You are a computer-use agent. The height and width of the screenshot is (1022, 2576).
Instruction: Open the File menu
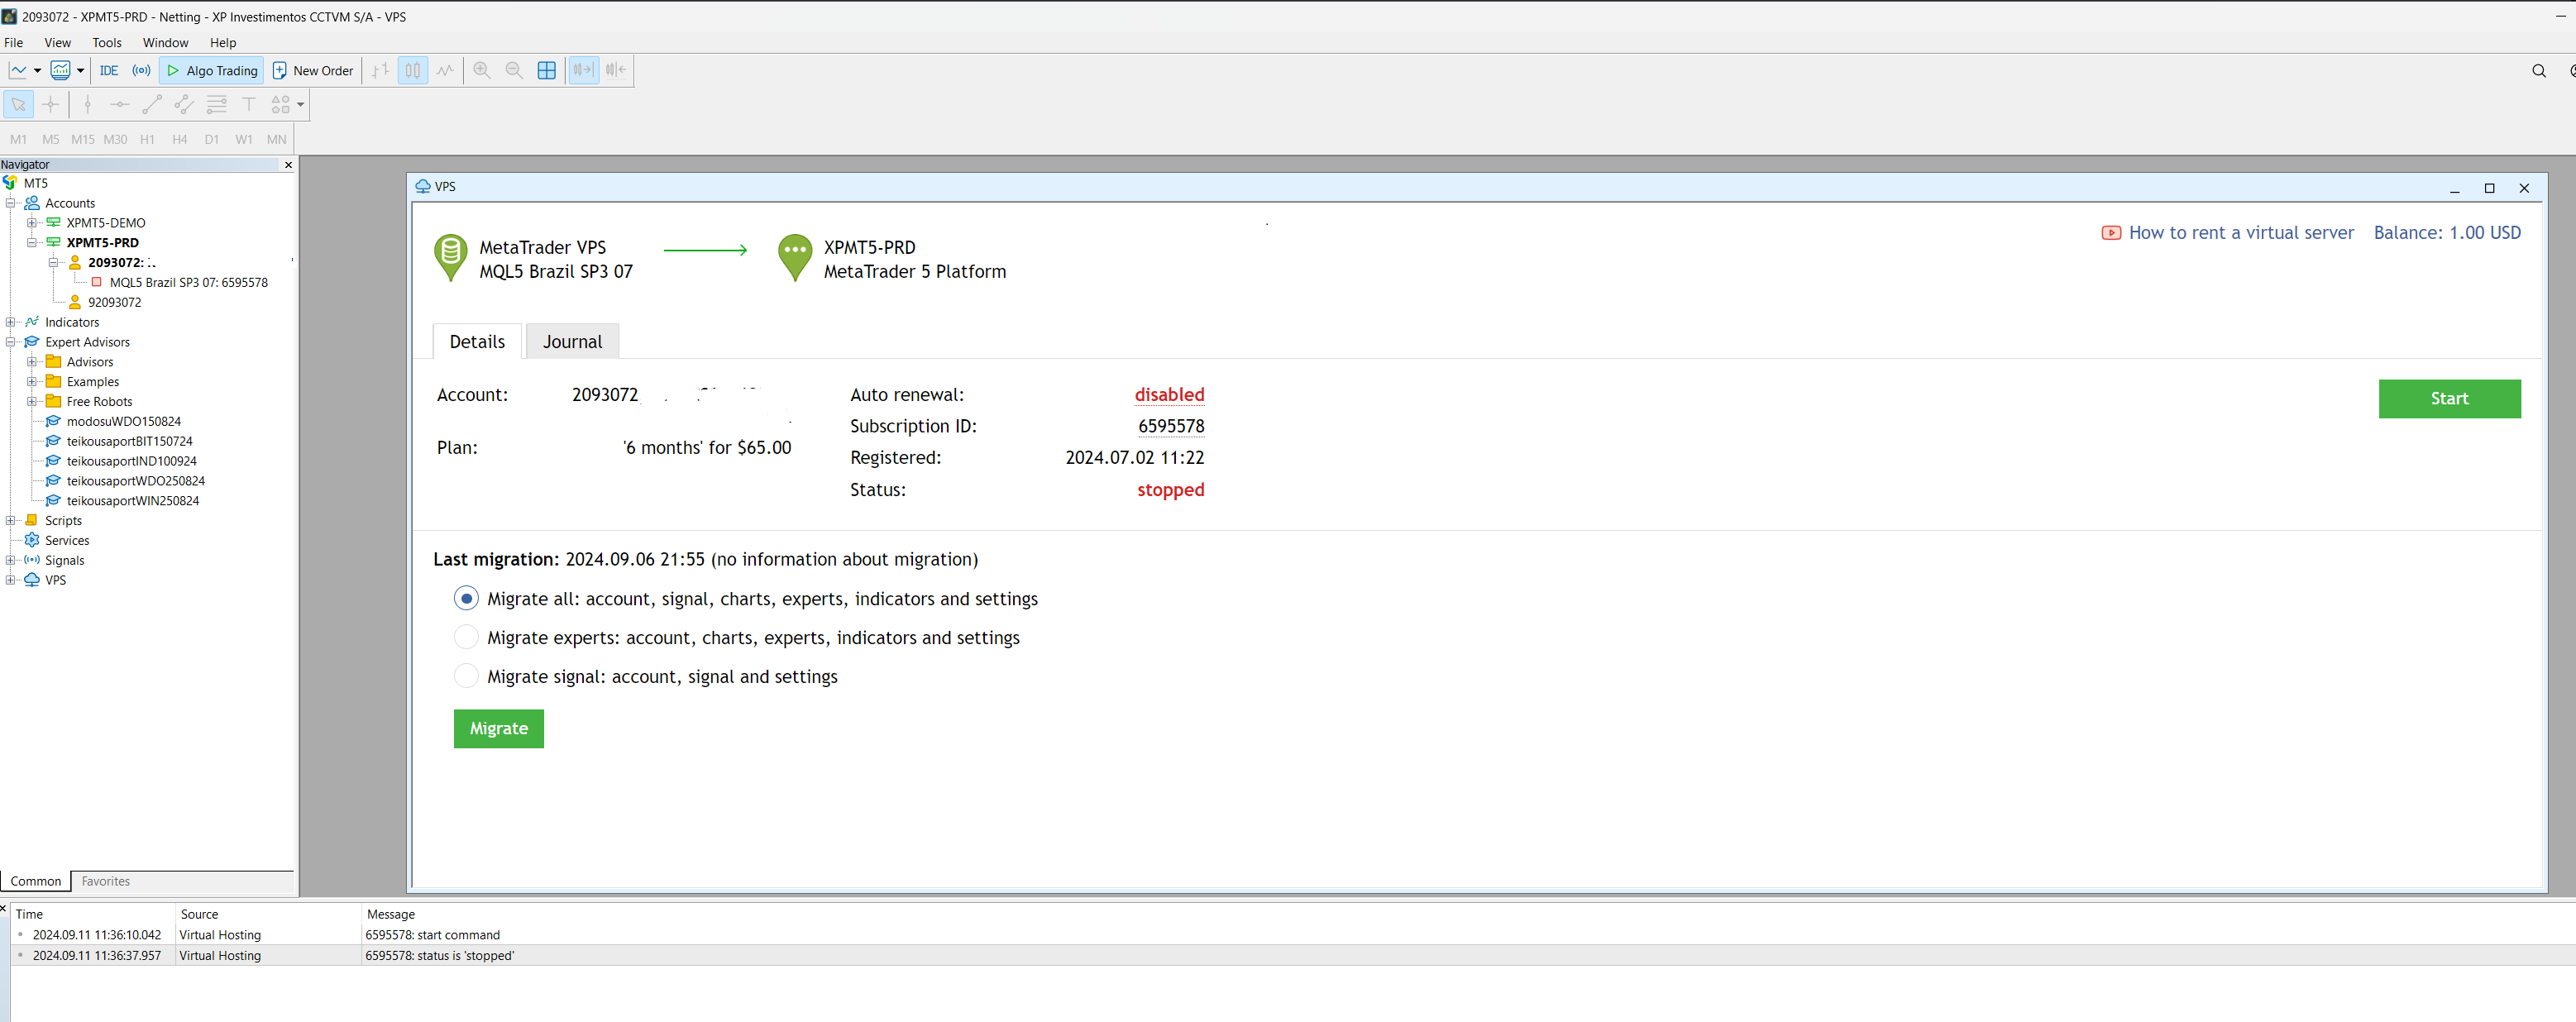14,42
